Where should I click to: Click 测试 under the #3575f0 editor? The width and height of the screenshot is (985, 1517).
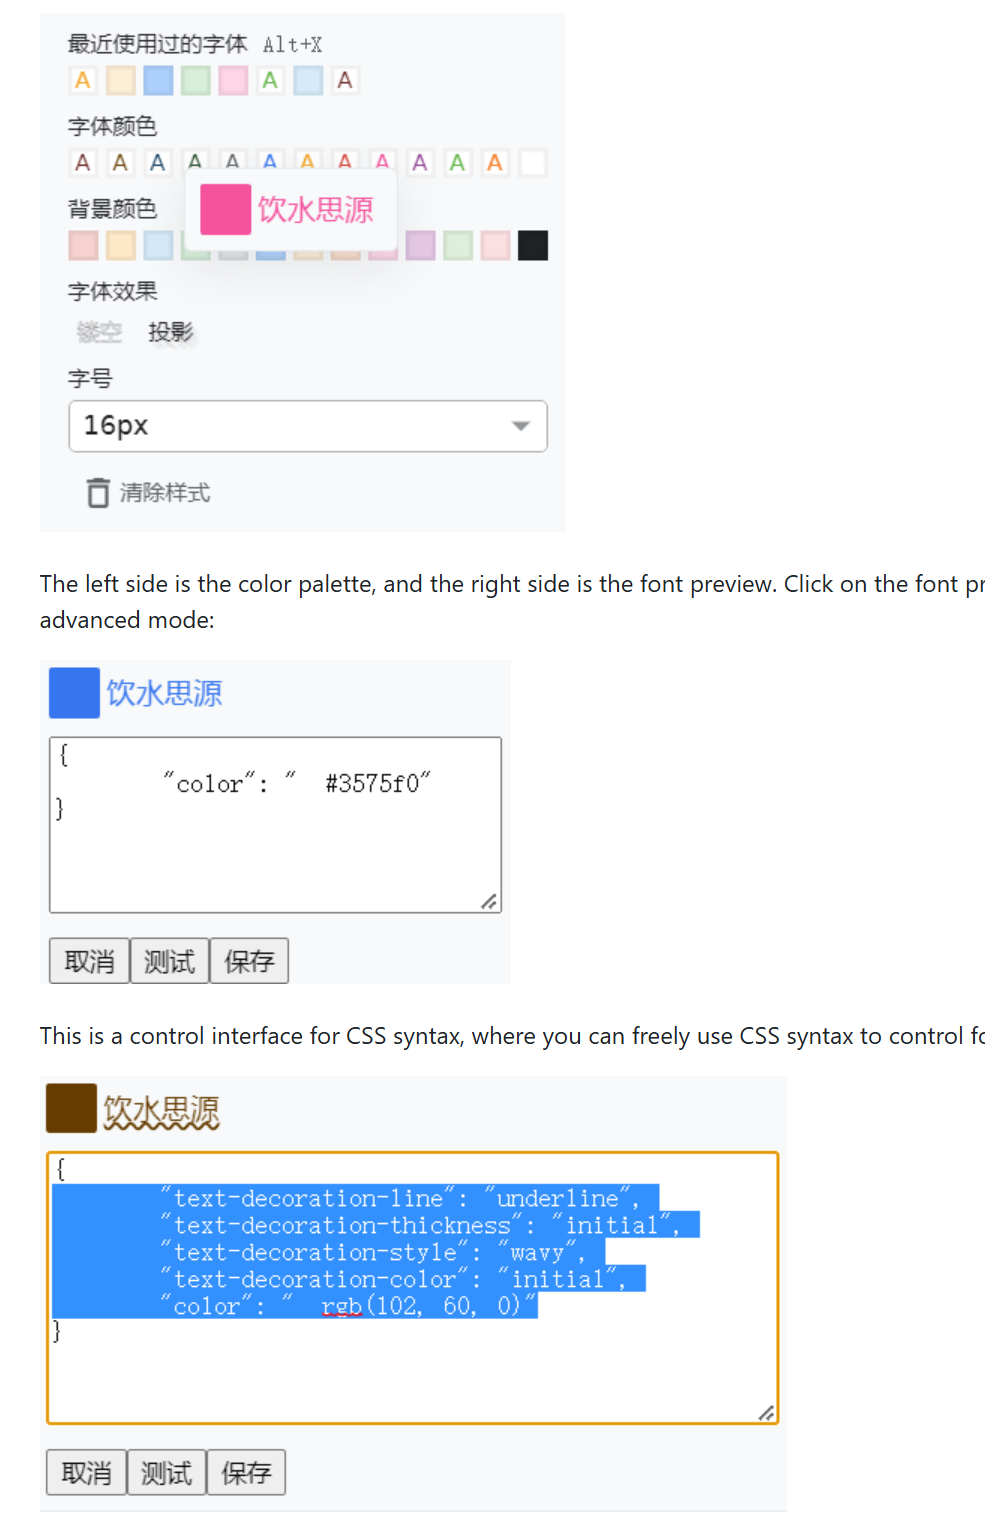click(169, 961)
